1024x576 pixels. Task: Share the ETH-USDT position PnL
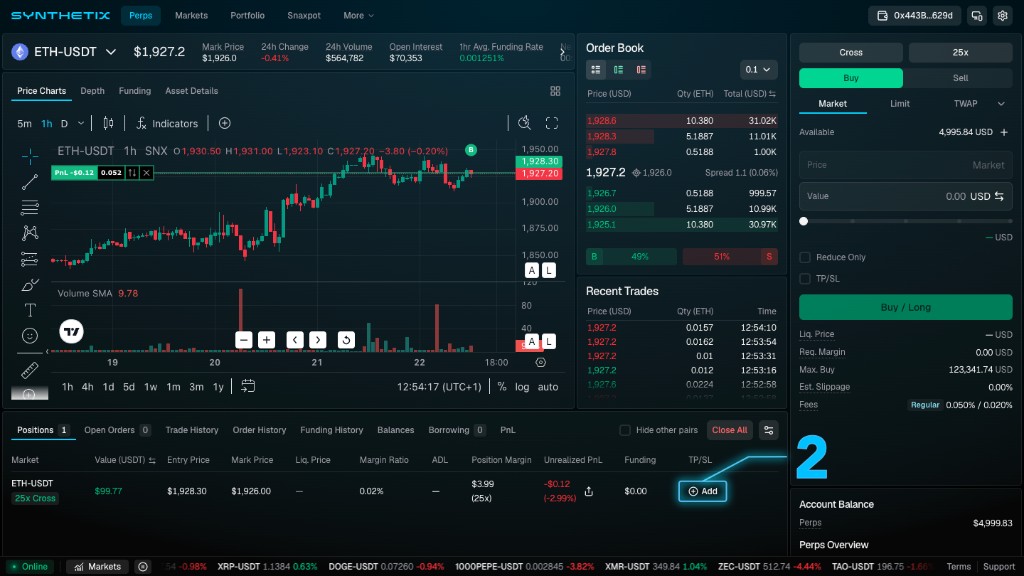coord(589,491)
